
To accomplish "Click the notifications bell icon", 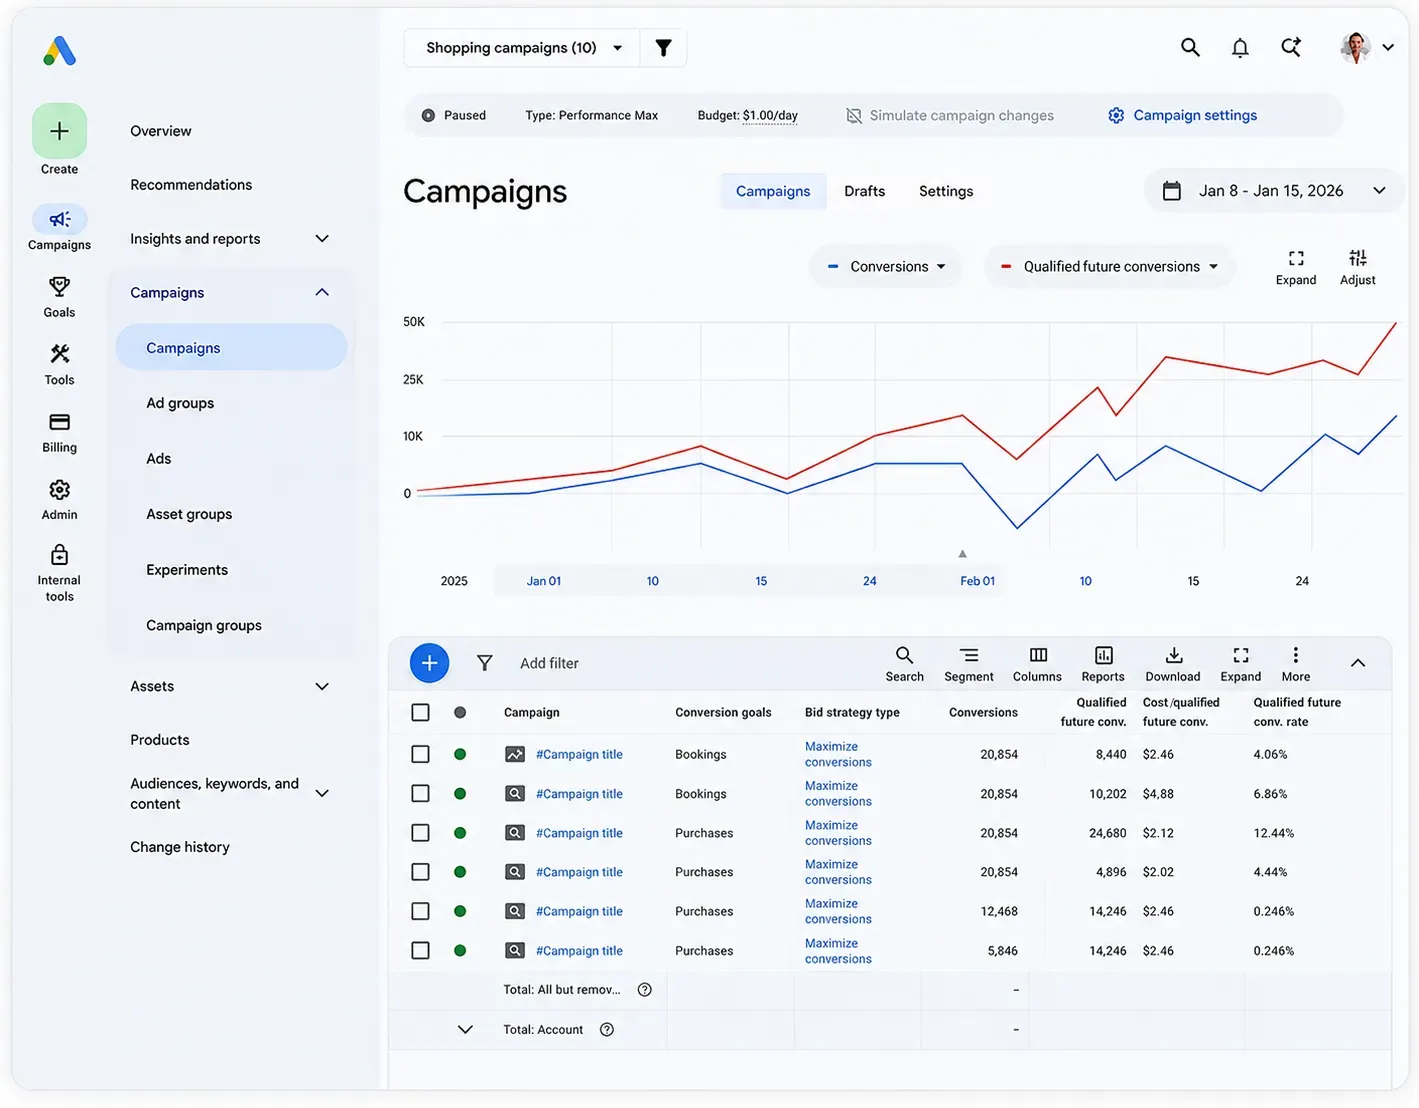I will (1240, 47).
